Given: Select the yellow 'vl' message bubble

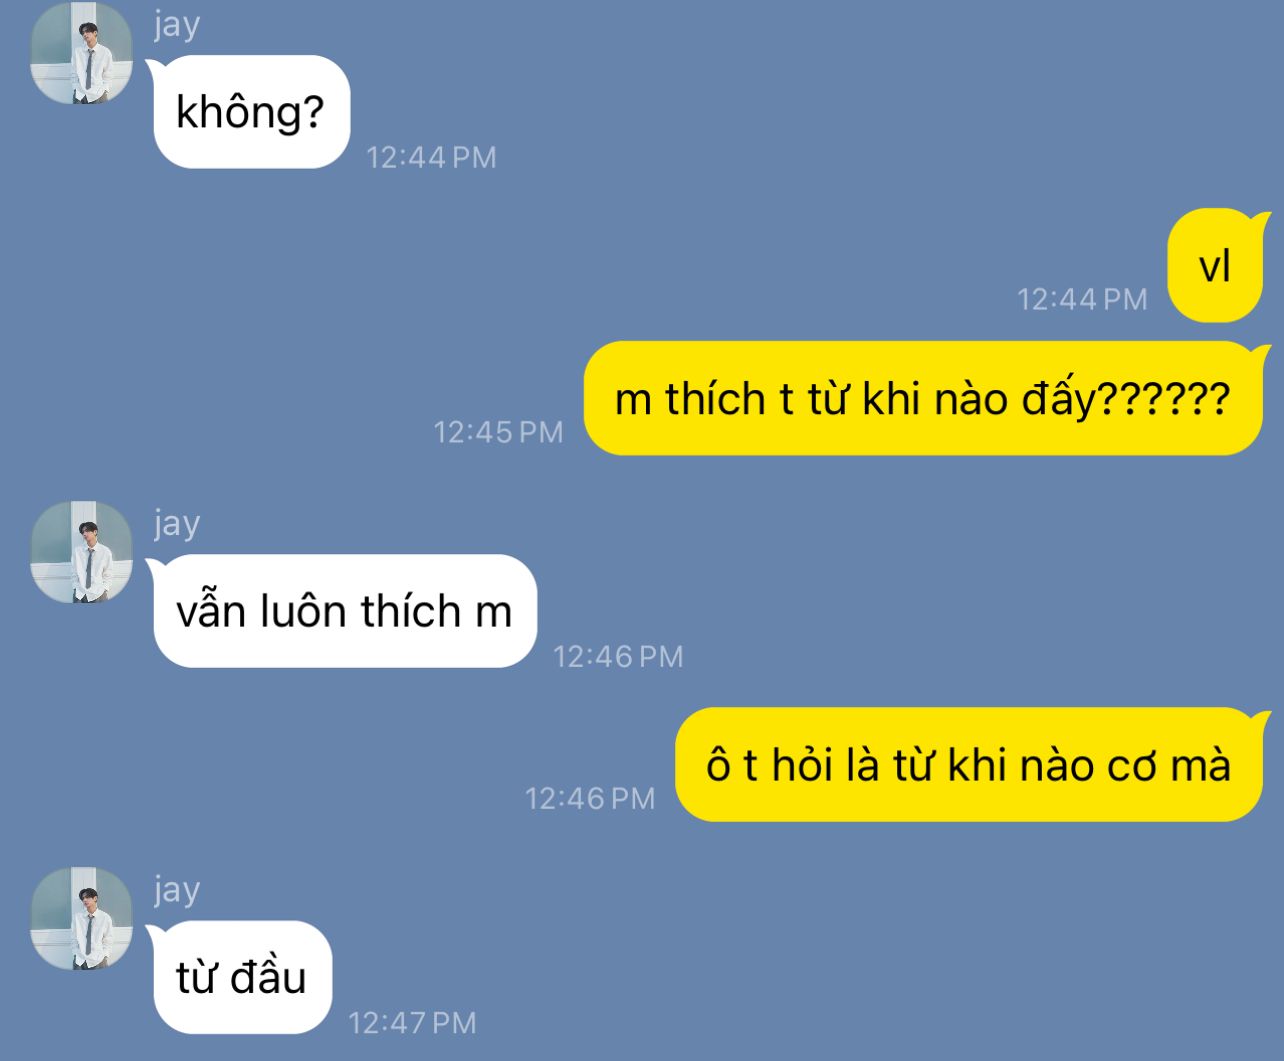Looking at the screenshot, I should [1215, 266].
